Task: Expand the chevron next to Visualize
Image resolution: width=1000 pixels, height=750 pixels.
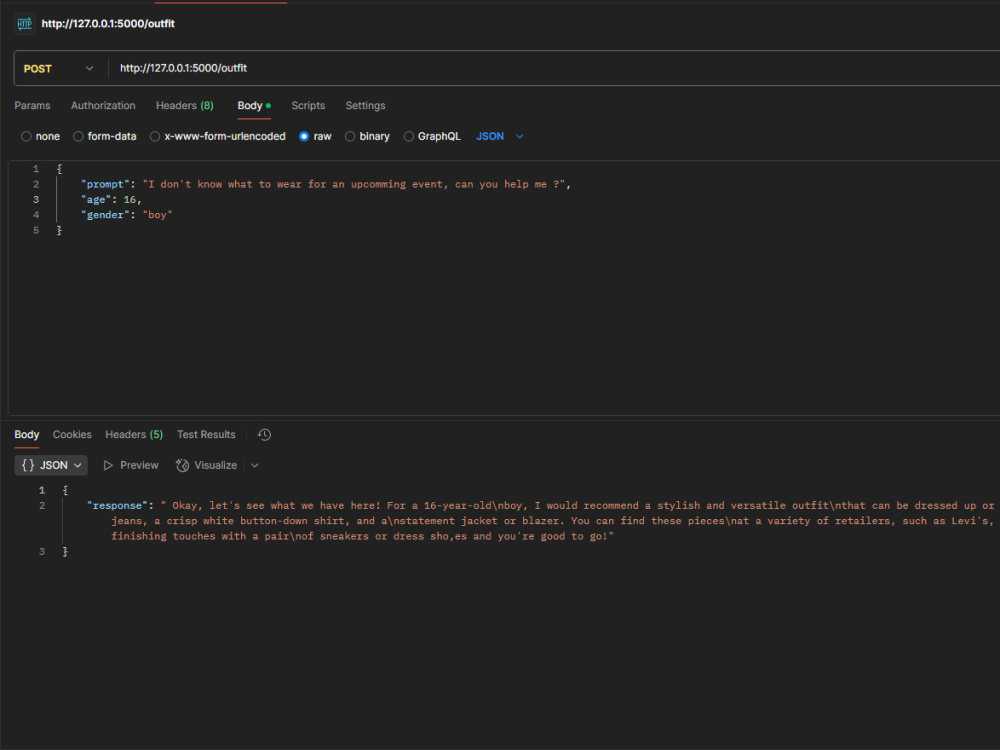Action: click(254, 466)
